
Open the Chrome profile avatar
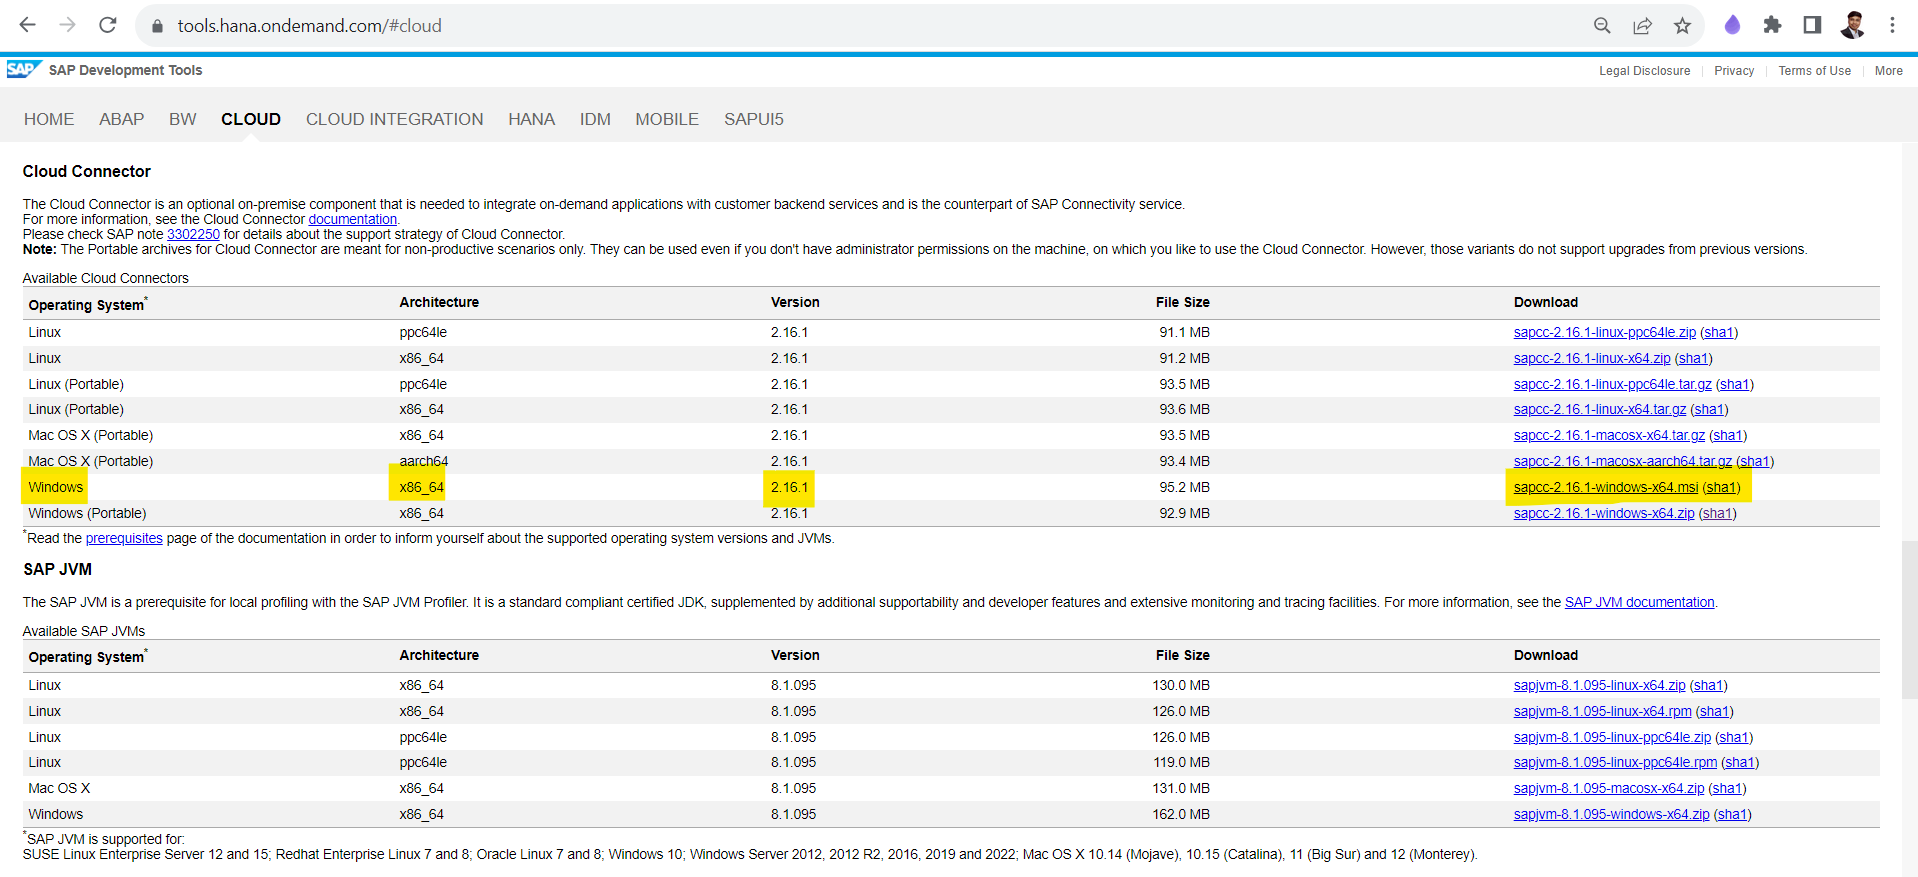pos(1852,25)
